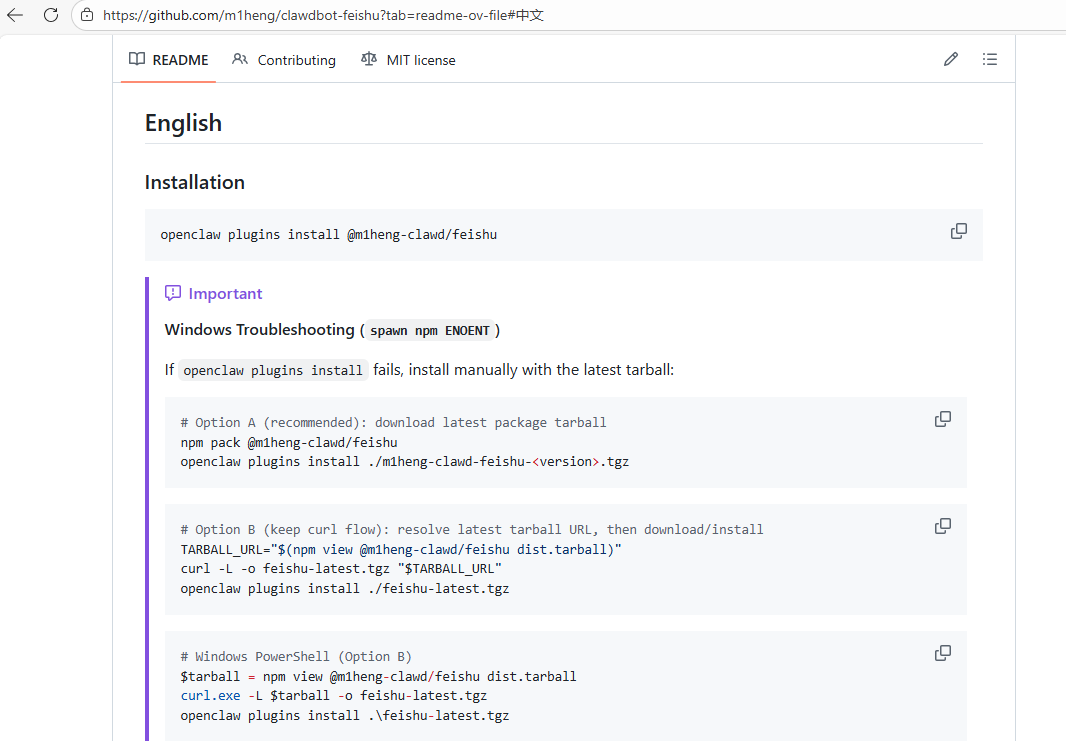The image size is (1066, 741).
Task: Click the address bar URL field
Action: 400,15
